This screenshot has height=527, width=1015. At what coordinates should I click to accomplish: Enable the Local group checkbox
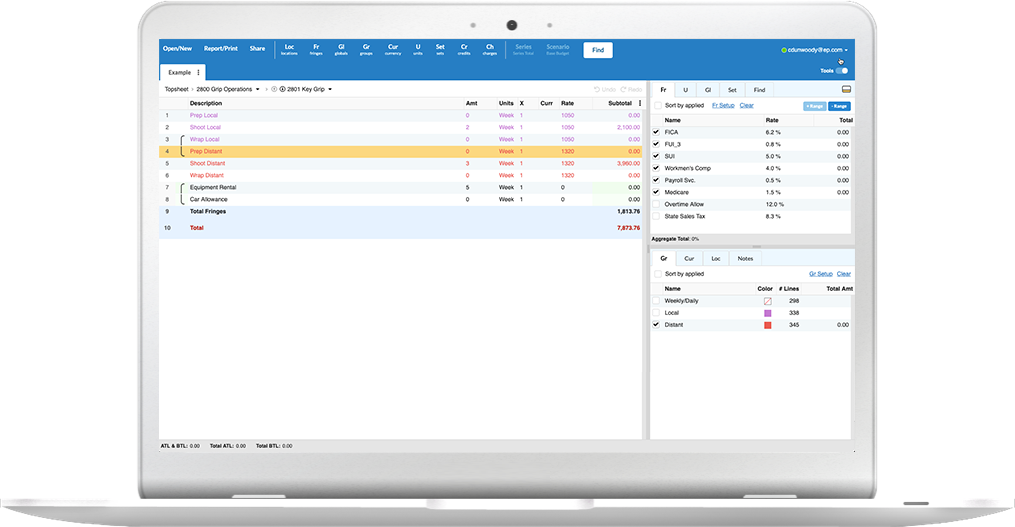pyautogui.click(x=656, y=313)
